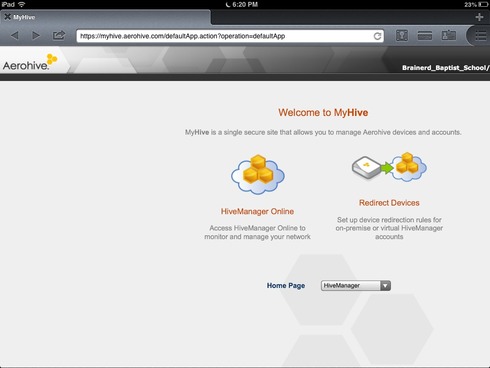Go back with the left arrow
The height and width of the screenshot is (368, 490).
pos(15,35)
